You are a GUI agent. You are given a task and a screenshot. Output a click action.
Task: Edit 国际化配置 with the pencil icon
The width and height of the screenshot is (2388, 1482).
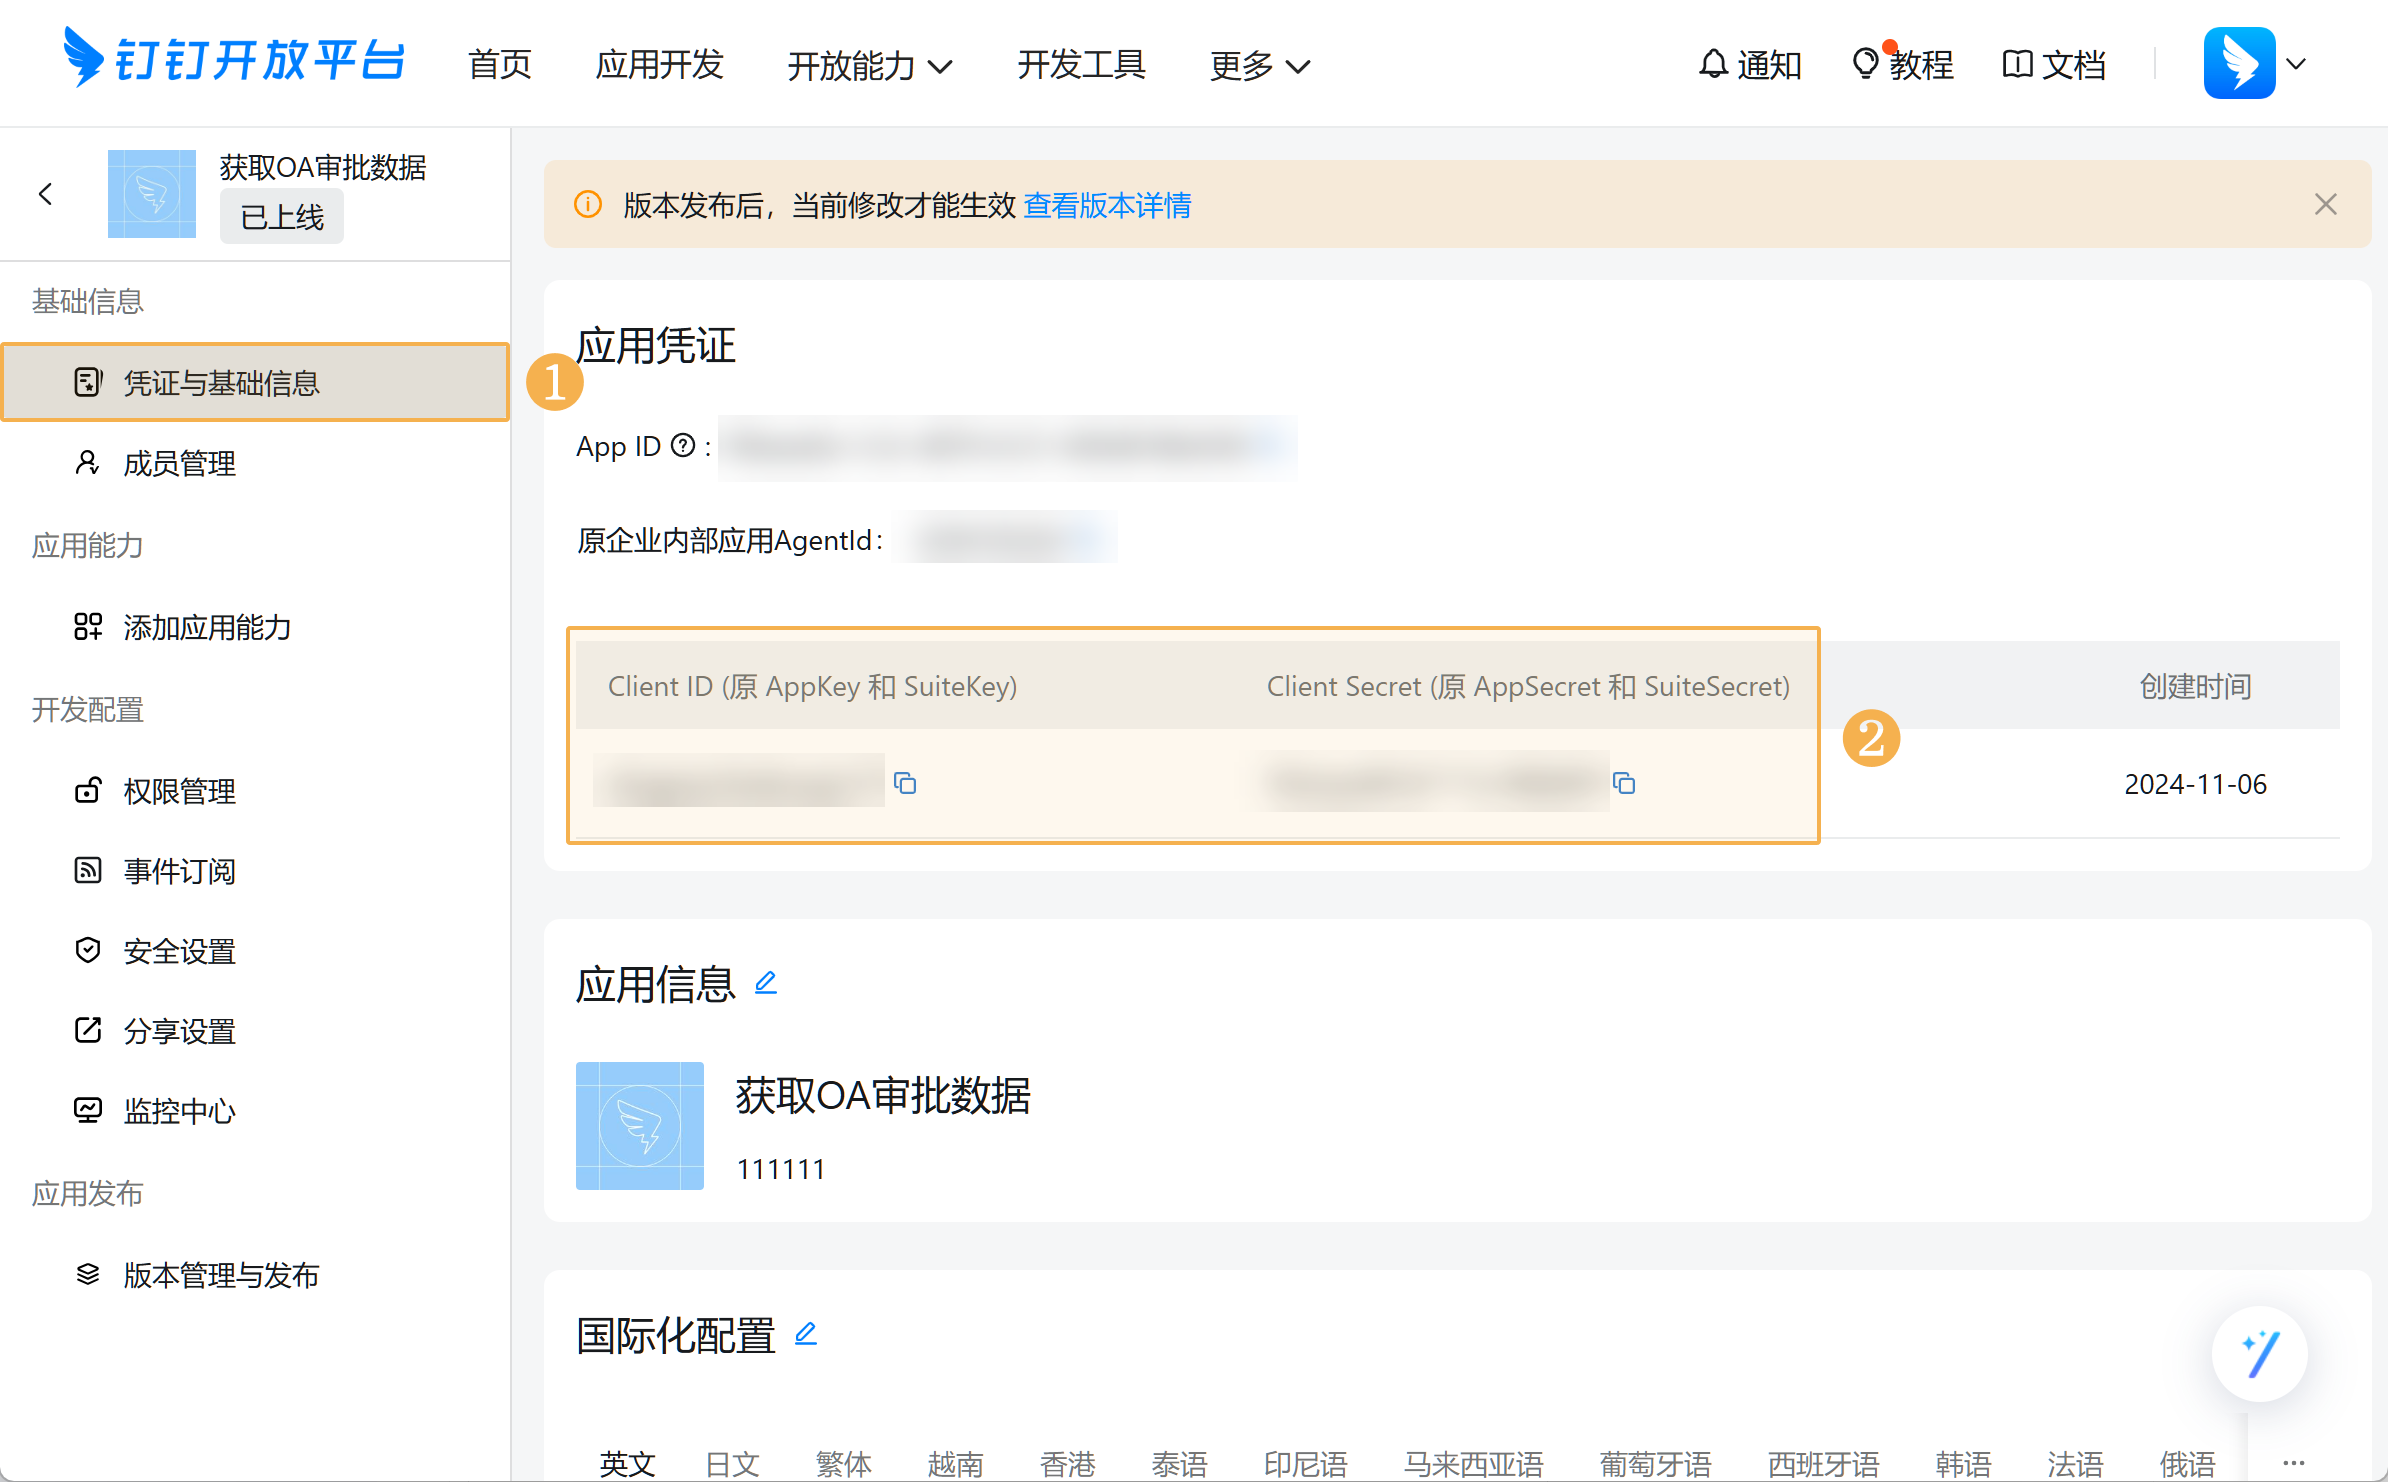(x=806, y=1333)
